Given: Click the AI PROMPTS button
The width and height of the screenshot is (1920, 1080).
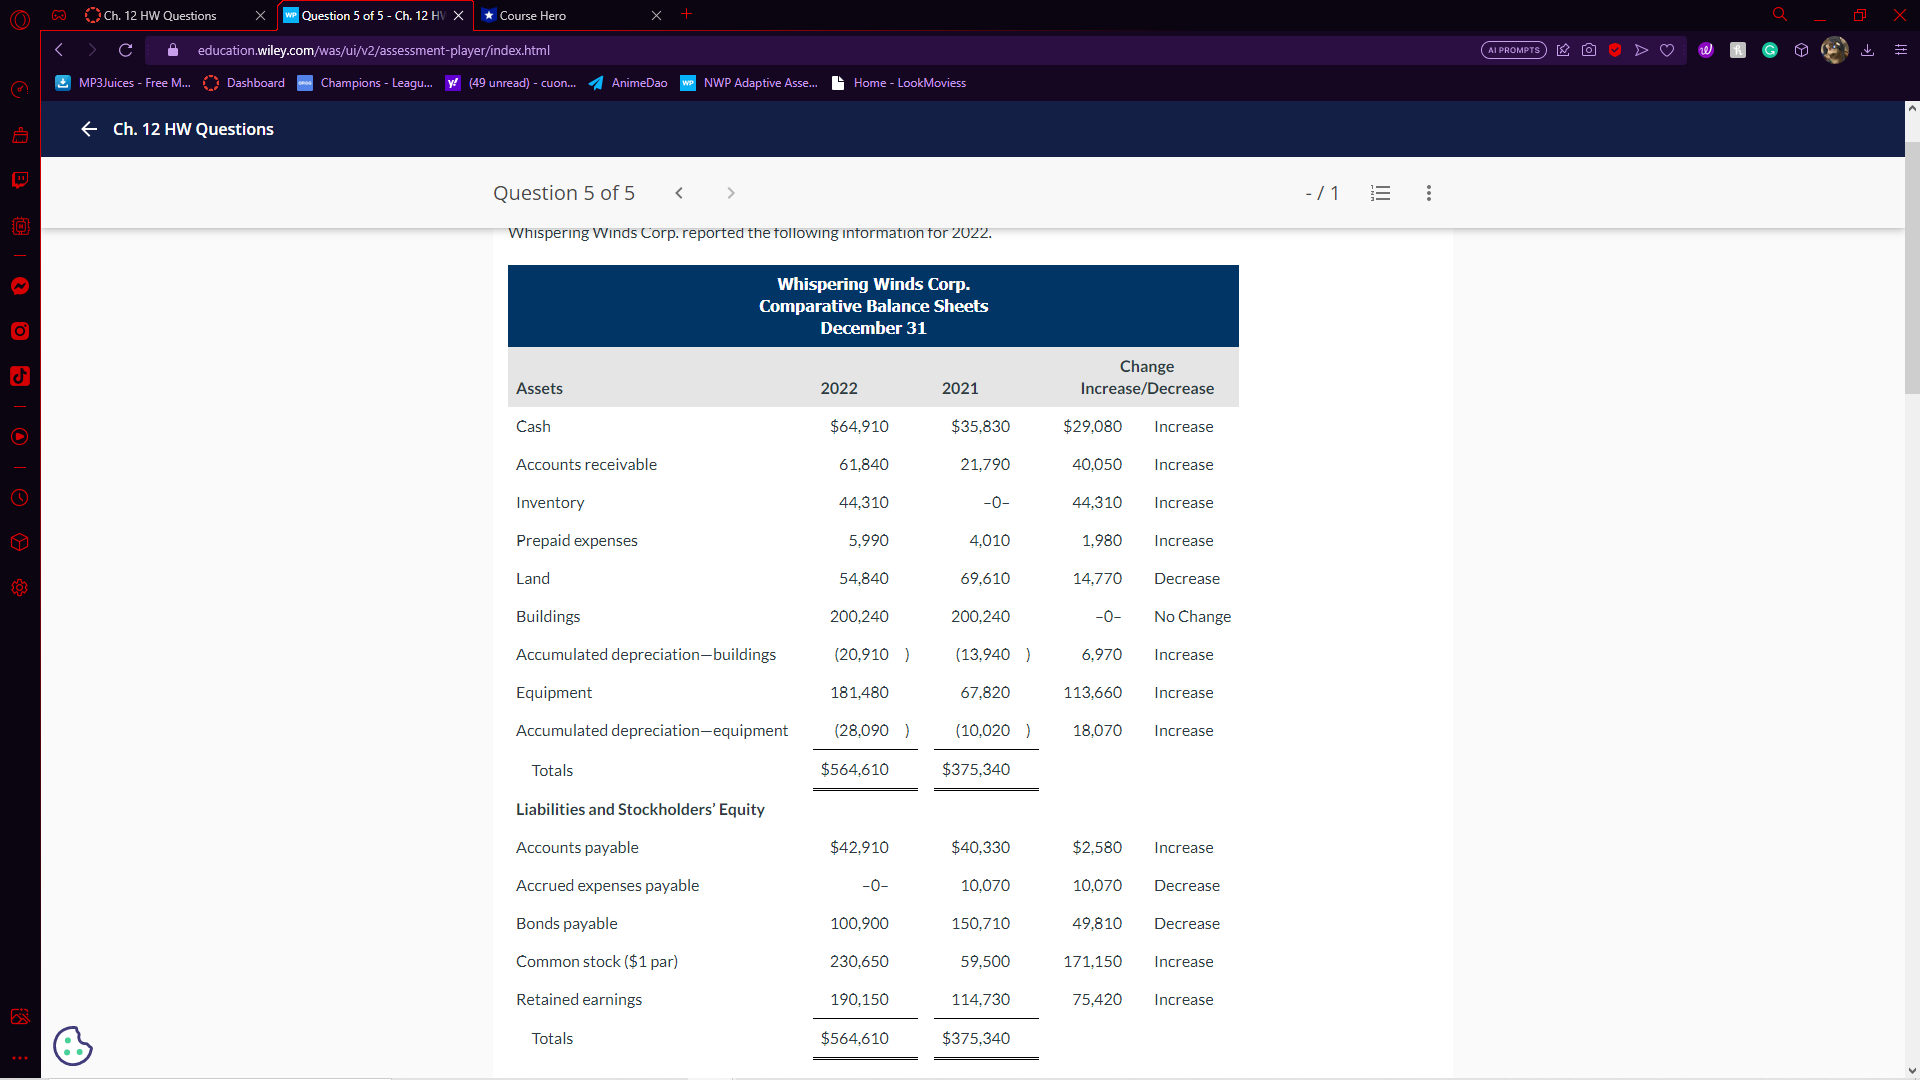Looking at the screenshot, I should click(1513, 50).
